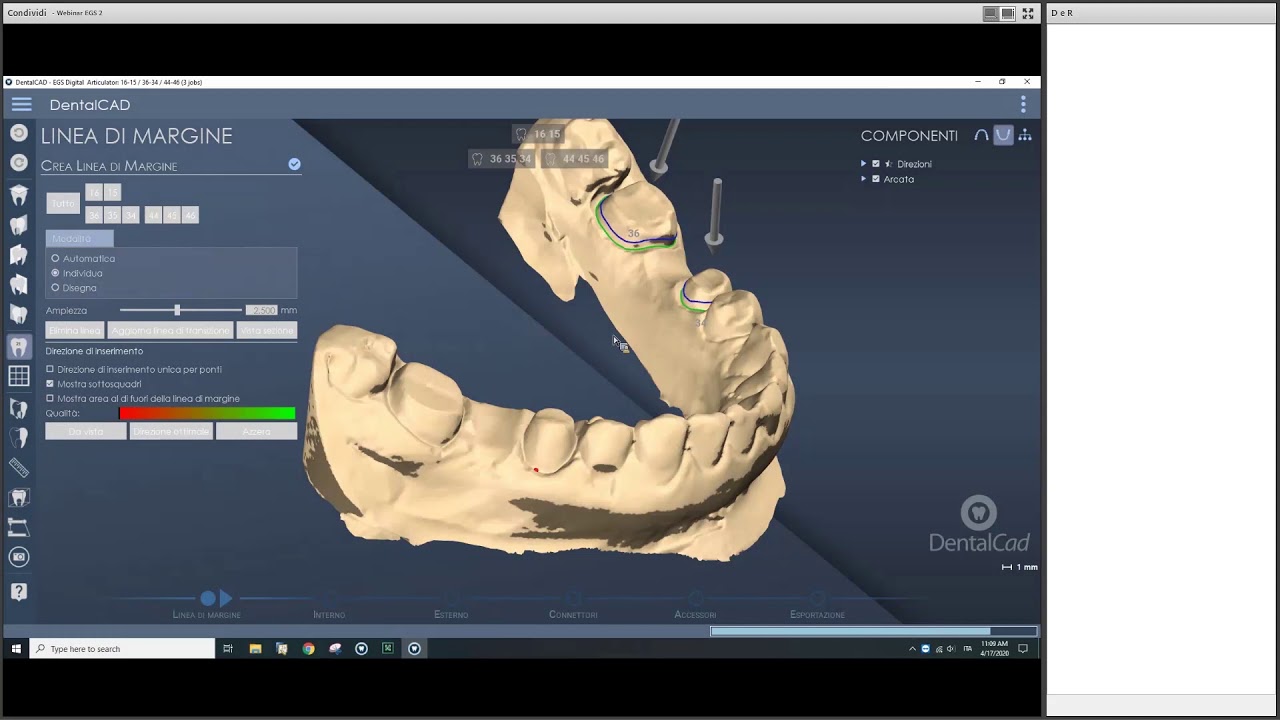The image size is (1280, 720).
Task: Click the play arrow at Linea di Margine step
Action: coord(226,598)
